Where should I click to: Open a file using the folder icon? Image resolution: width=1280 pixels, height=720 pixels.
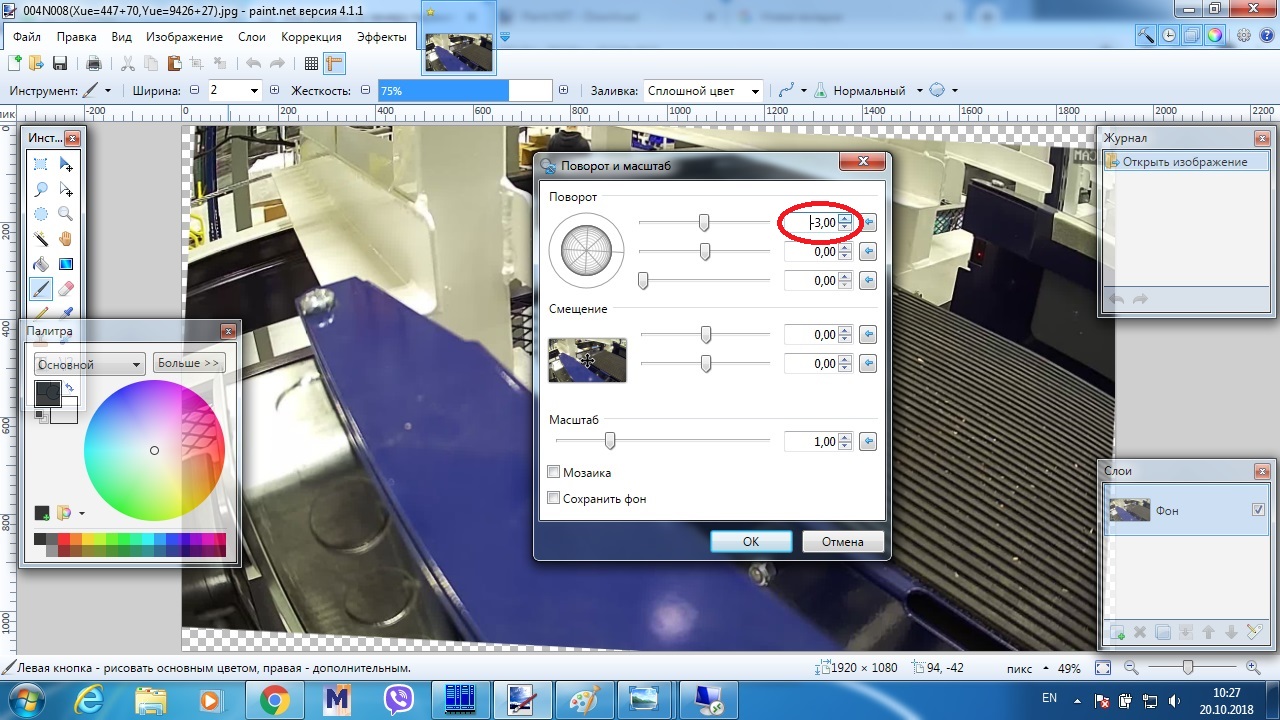37,63
